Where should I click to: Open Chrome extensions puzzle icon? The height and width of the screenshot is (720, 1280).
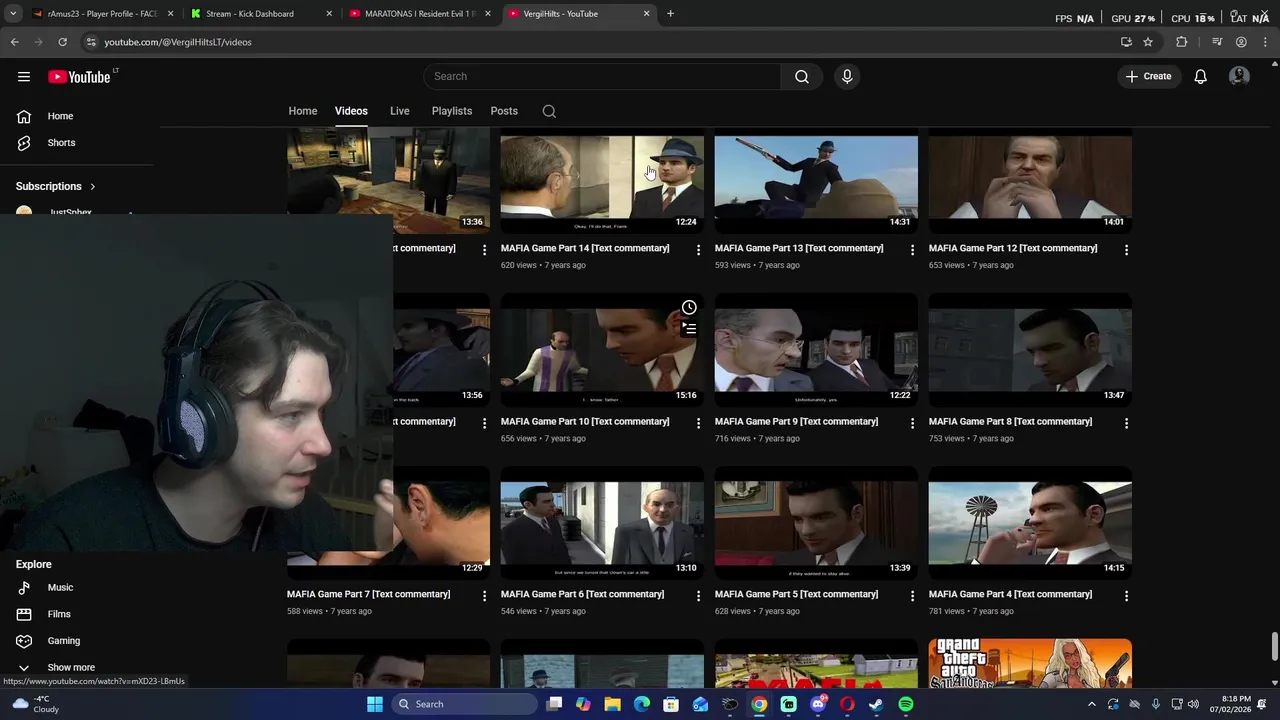[x=1182, y=42]
